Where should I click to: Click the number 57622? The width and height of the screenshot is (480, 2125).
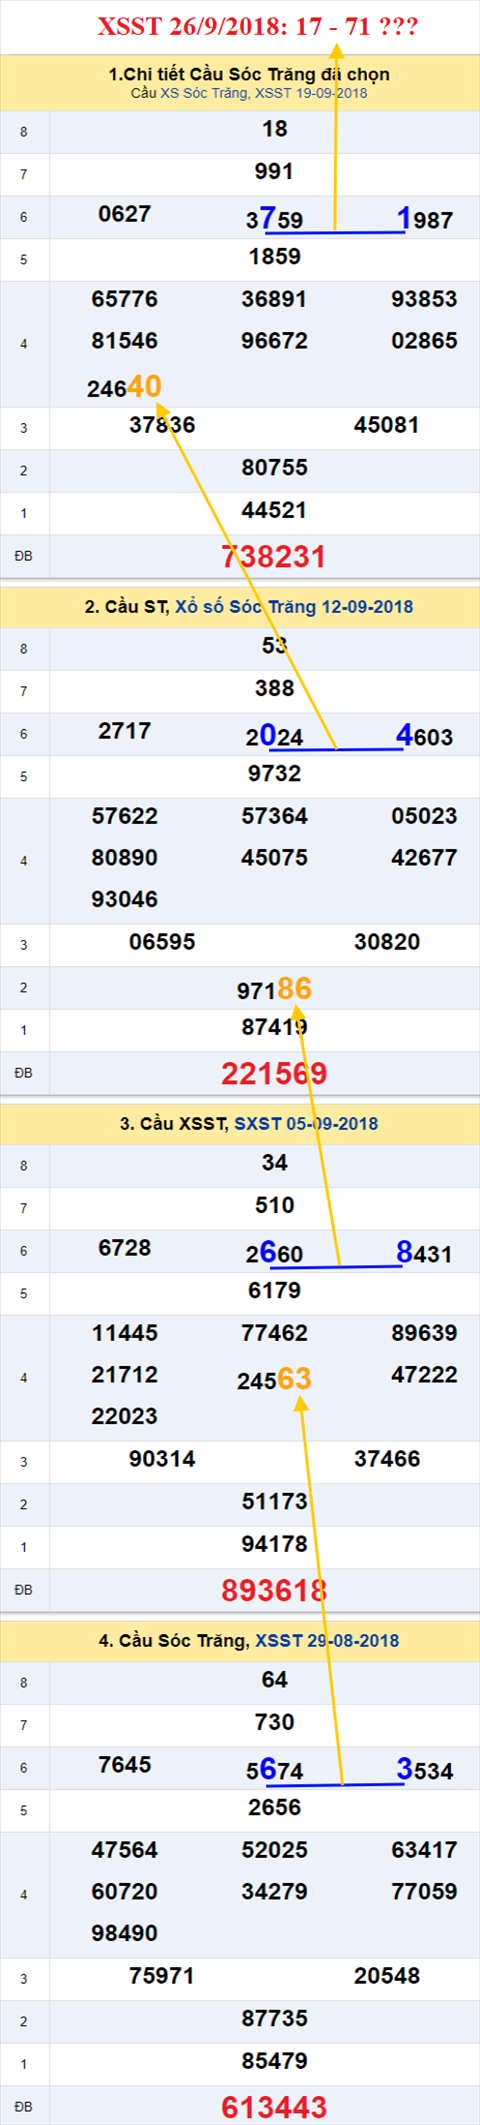125,816
